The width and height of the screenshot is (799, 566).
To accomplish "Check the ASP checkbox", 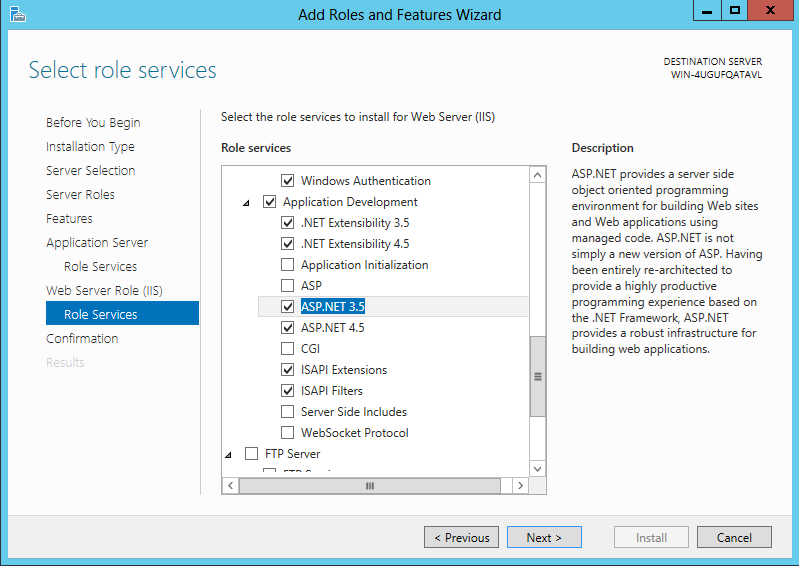I will (287, 286).
